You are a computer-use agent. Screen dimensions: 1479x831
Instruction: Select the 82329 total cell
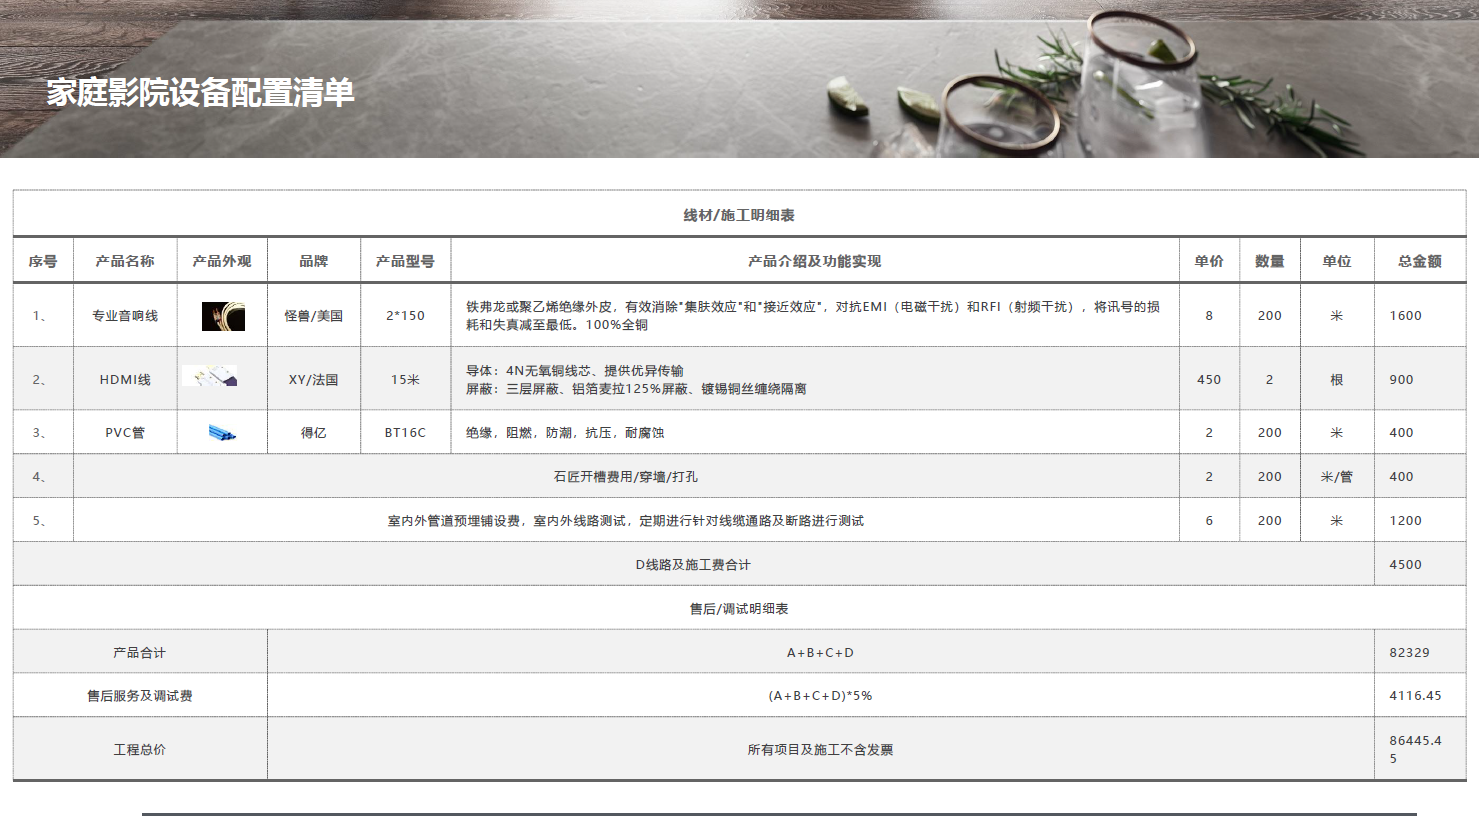point(1420,653)
